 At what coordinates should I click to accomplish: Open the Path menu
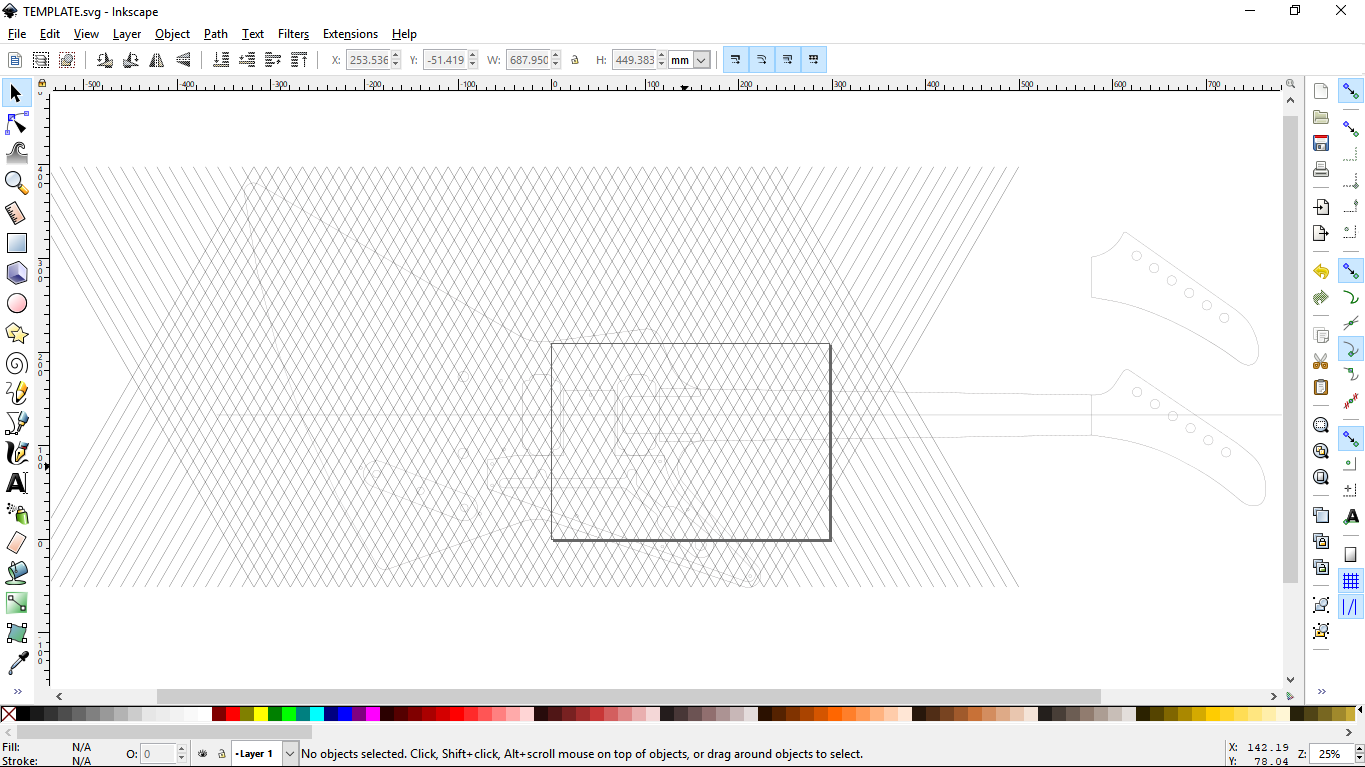pyautogui.click(x=216, y=33)
